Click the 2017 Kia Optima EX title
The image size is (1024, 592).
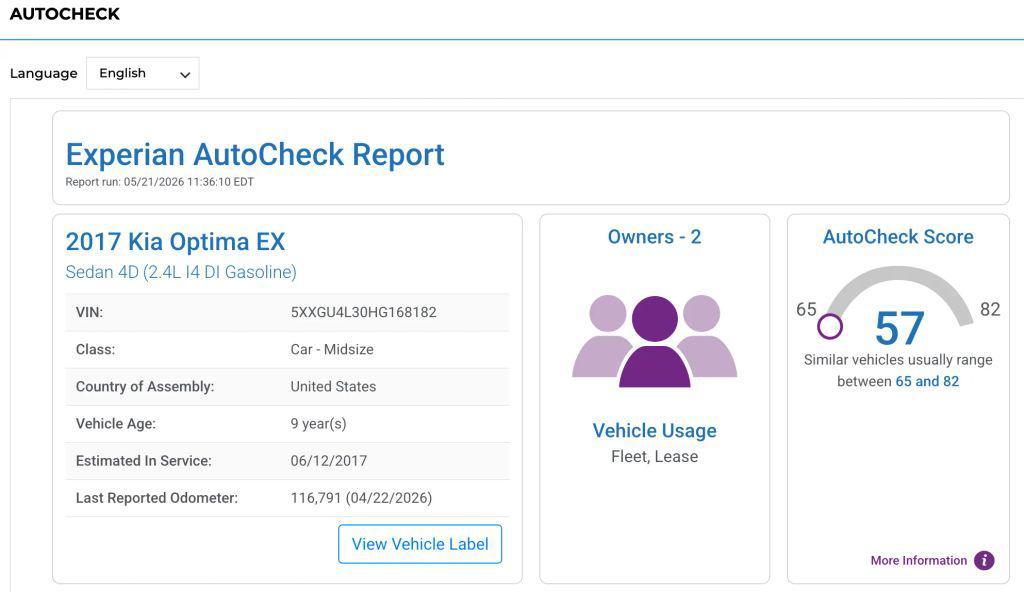tap(175, 242)
